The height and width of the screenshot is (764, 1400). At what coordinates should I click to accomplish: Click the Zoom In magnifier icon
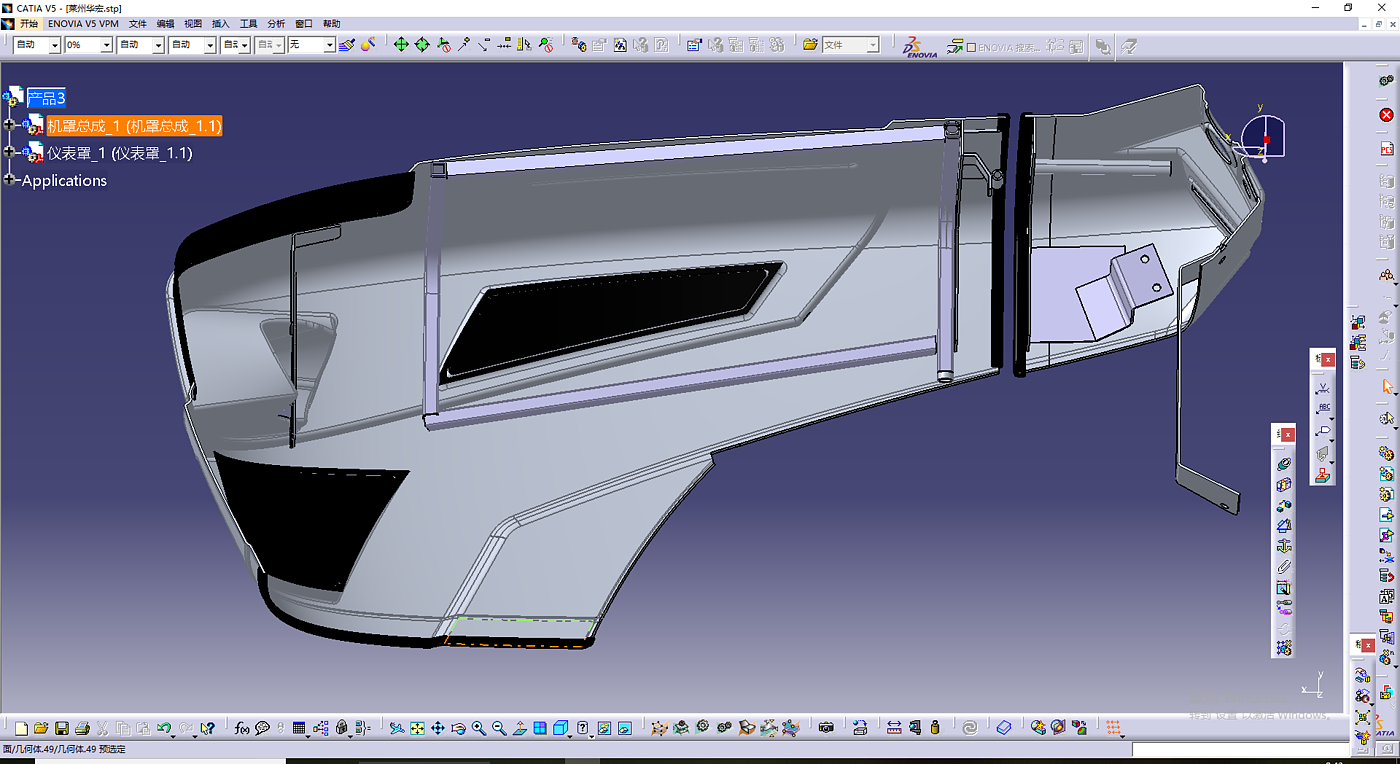click(x=479, y=729)
